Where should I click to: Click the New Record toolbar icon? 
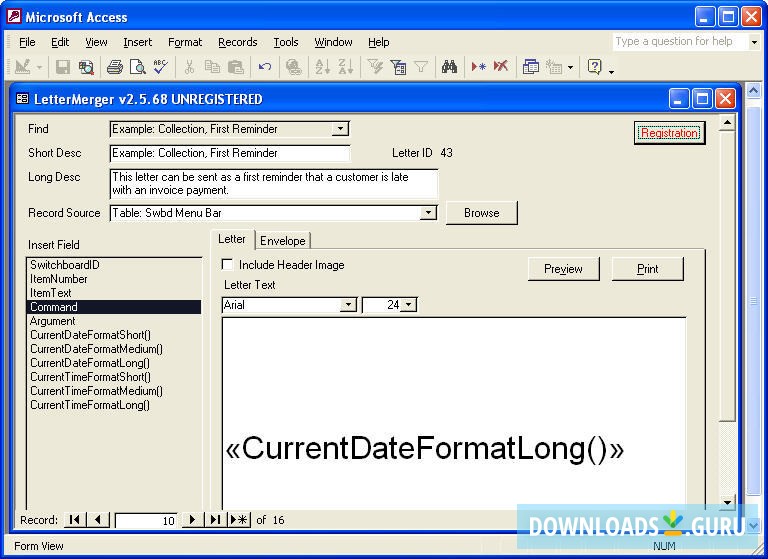point(478,67)
